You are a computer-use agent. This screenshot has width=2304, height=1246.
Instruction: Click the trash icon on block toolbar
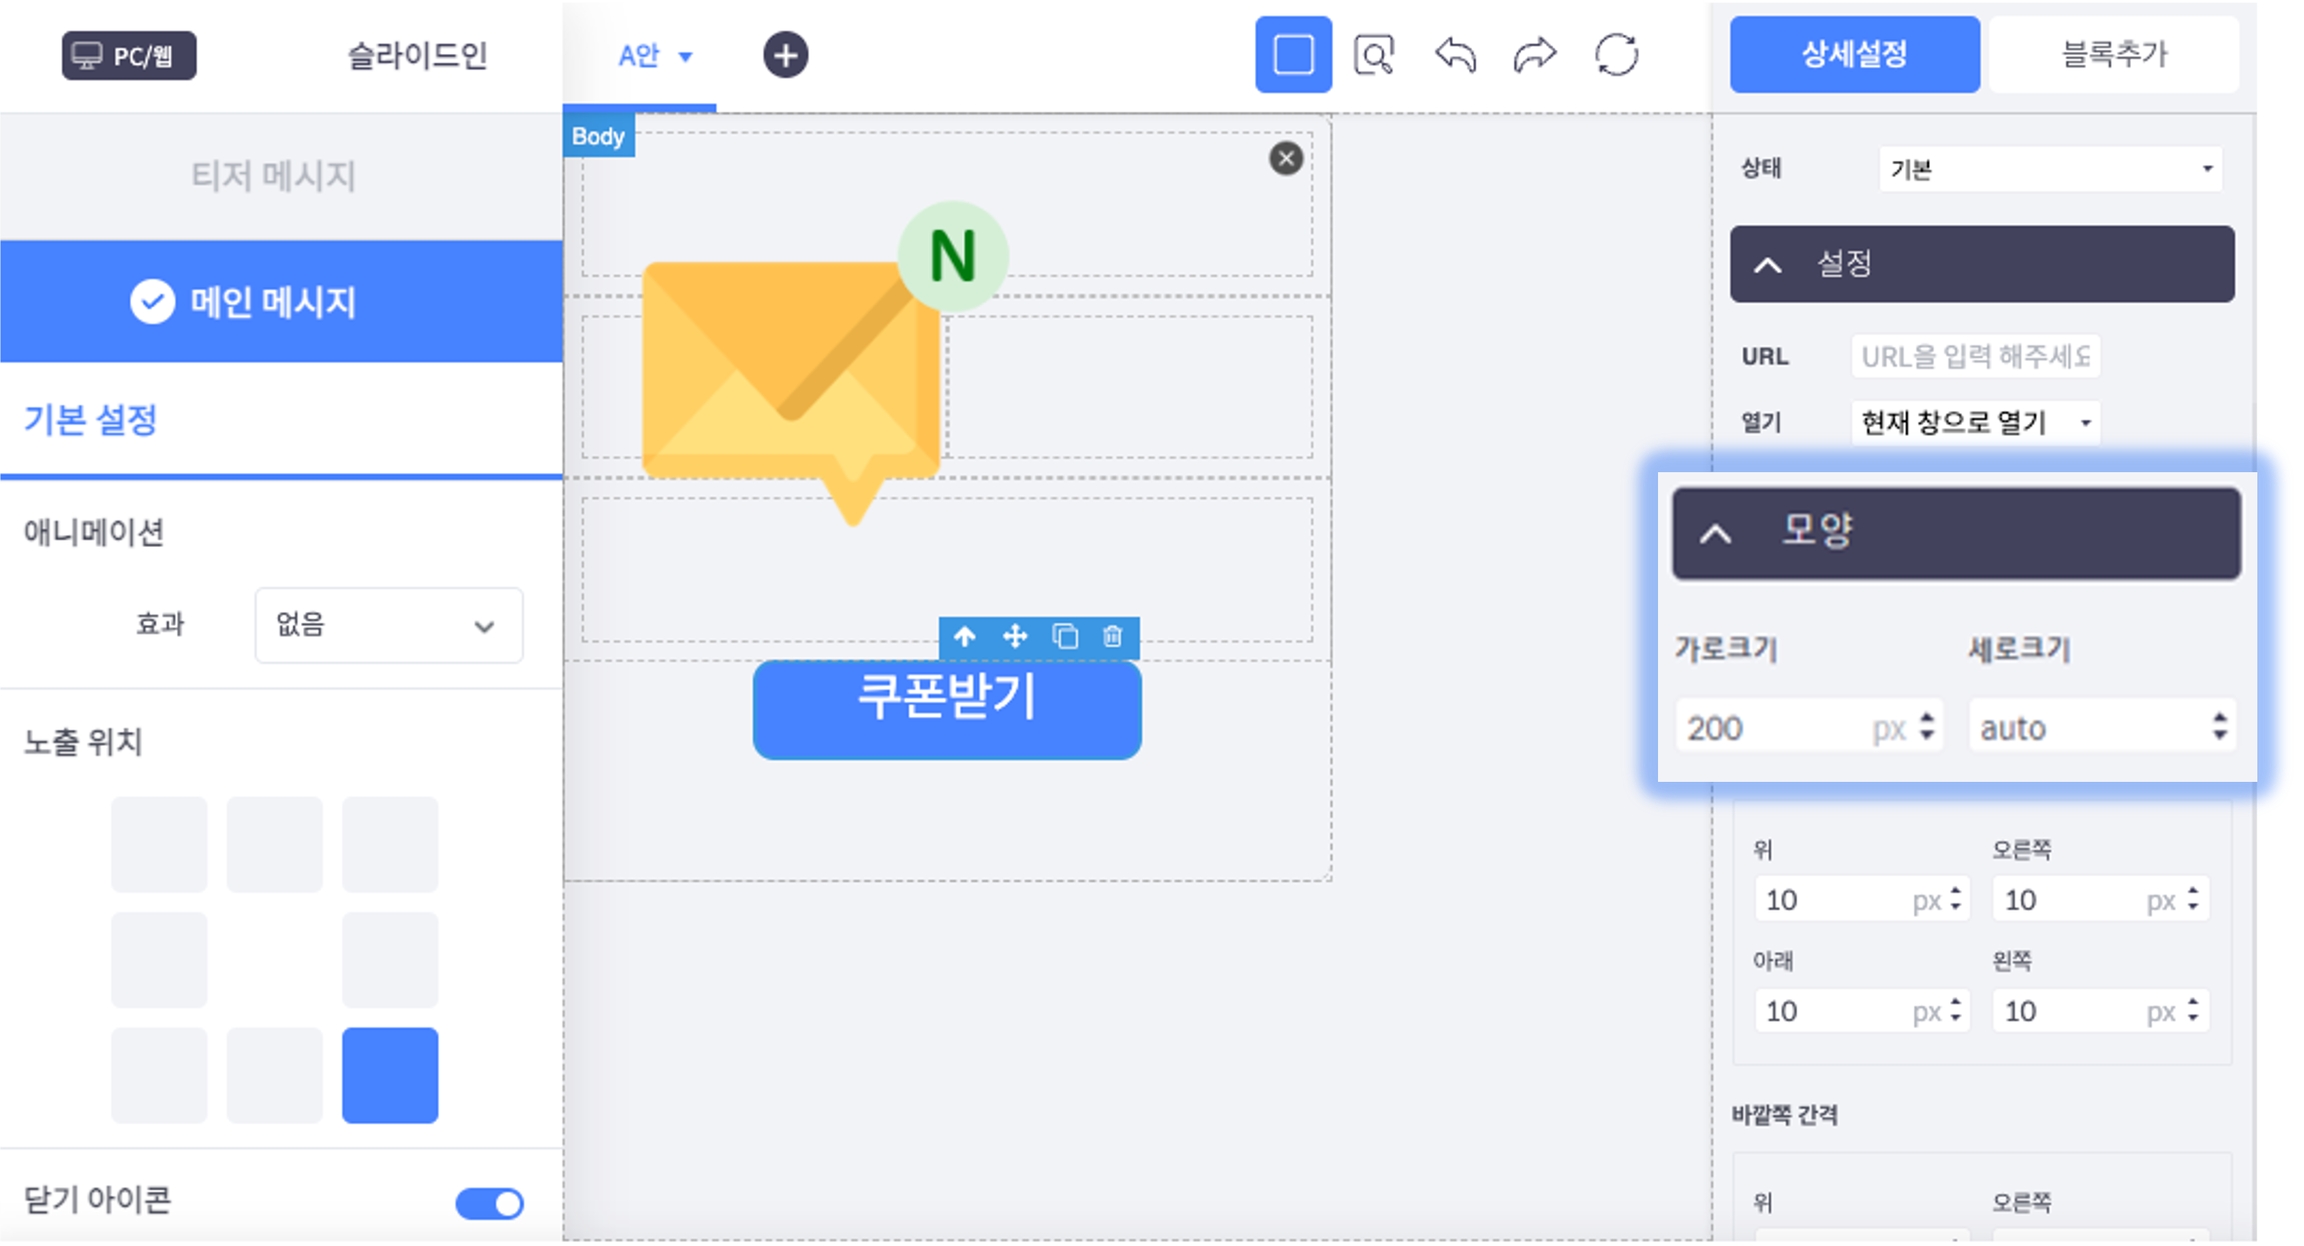point(1112,637)
